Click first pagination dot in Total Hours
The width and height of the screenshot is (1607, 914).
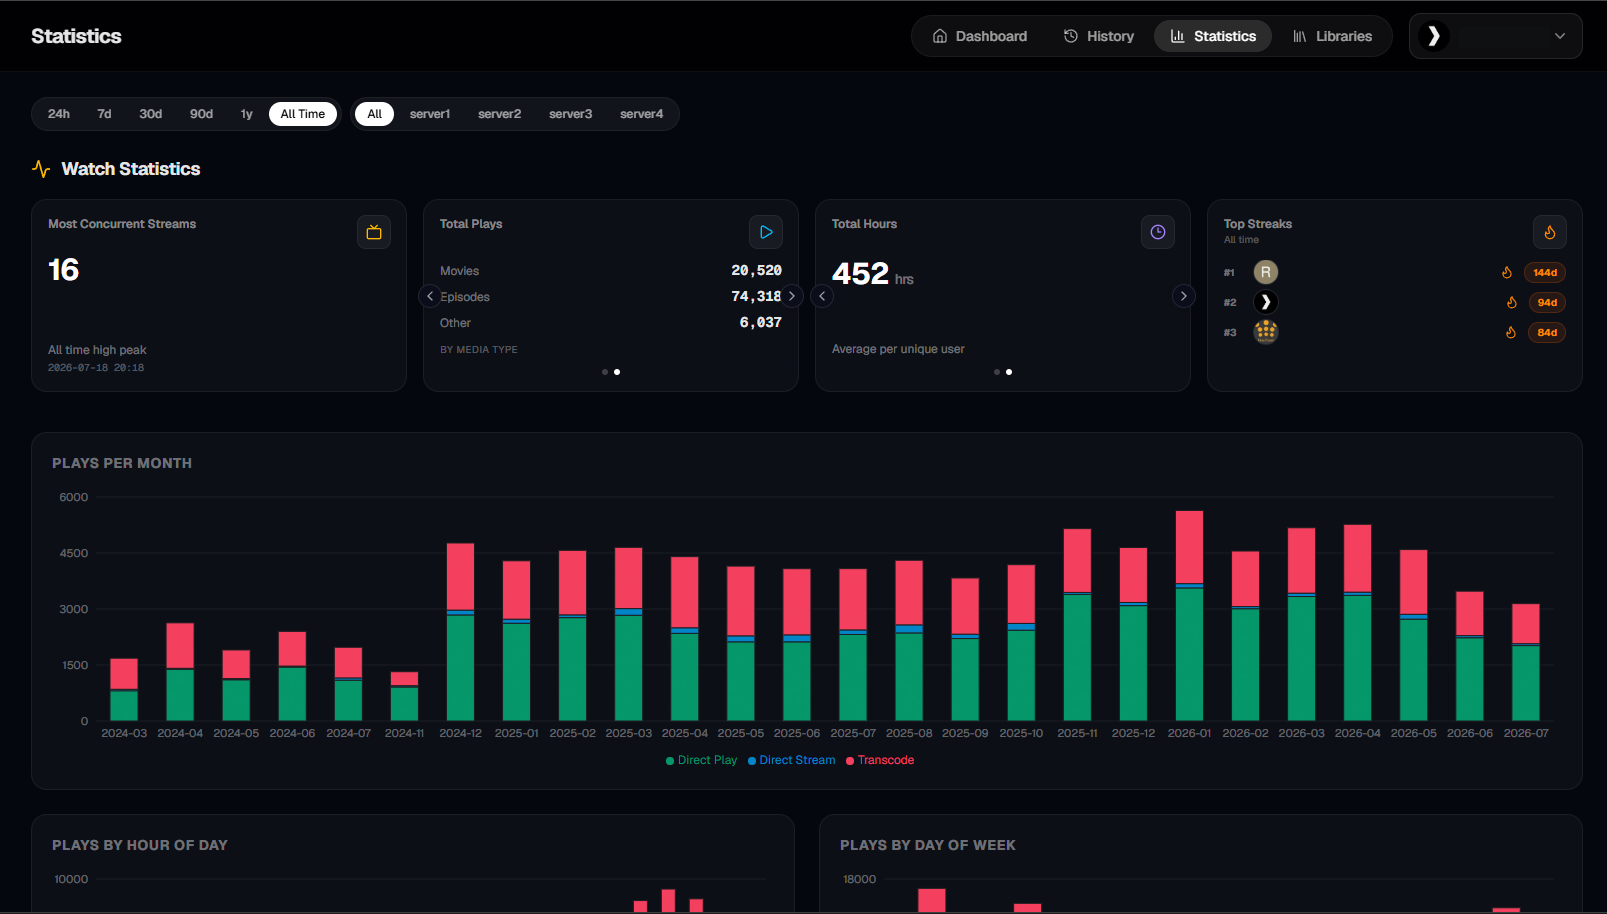click(997, 372)
